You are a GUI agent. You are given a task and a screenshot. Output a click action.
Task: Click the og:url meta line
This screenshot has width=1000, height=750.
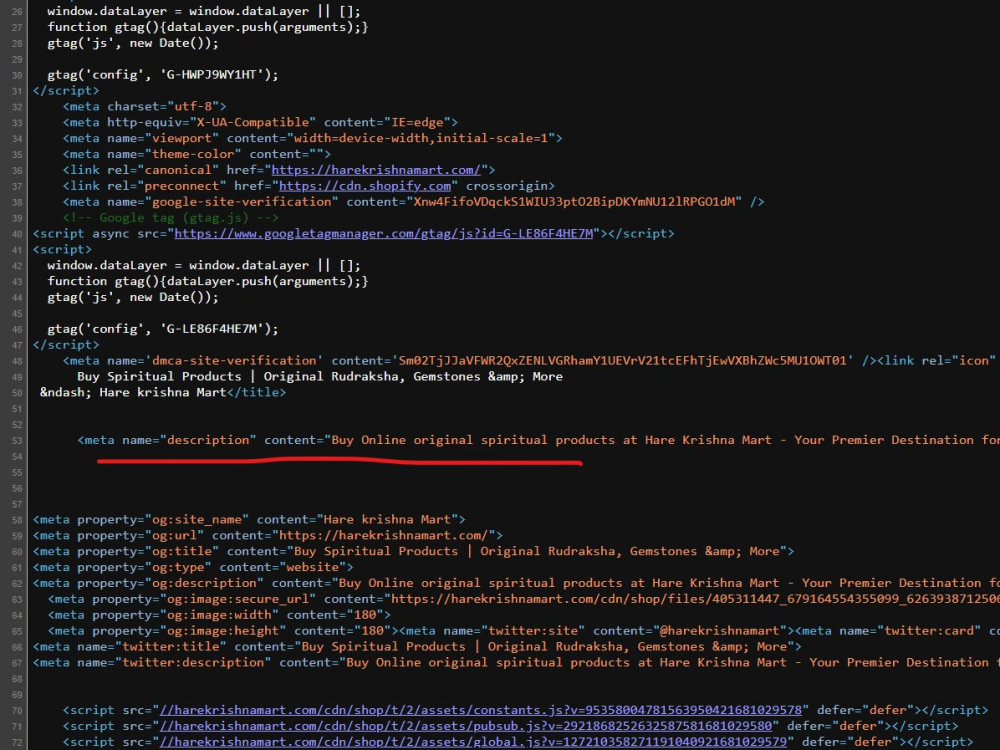click(268, 536)
